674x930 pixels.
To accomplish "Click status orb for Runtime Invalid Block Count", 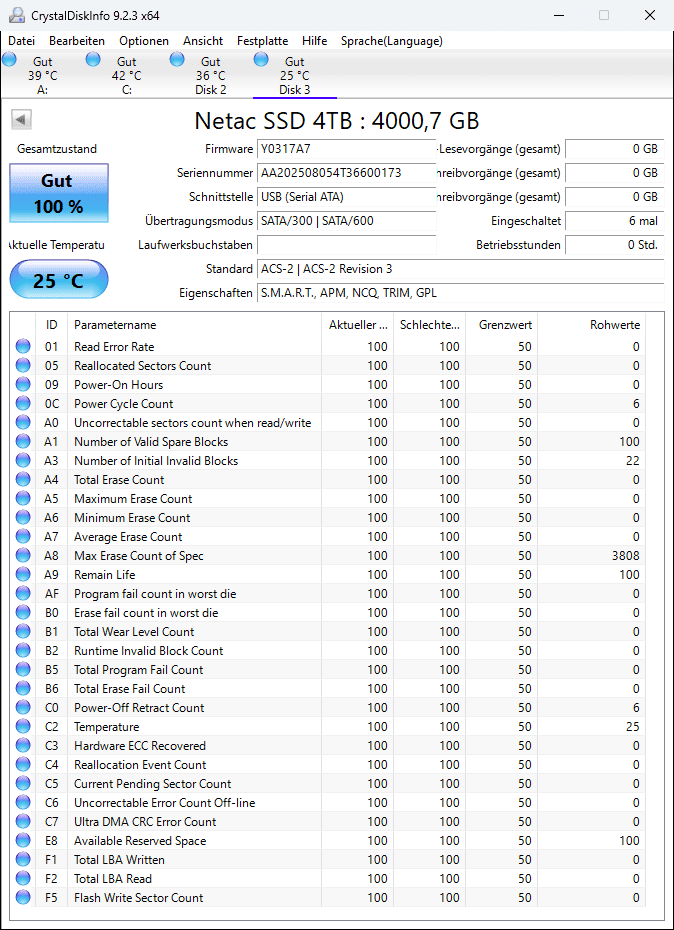I will pyautogui.click(x=23, y=651).
